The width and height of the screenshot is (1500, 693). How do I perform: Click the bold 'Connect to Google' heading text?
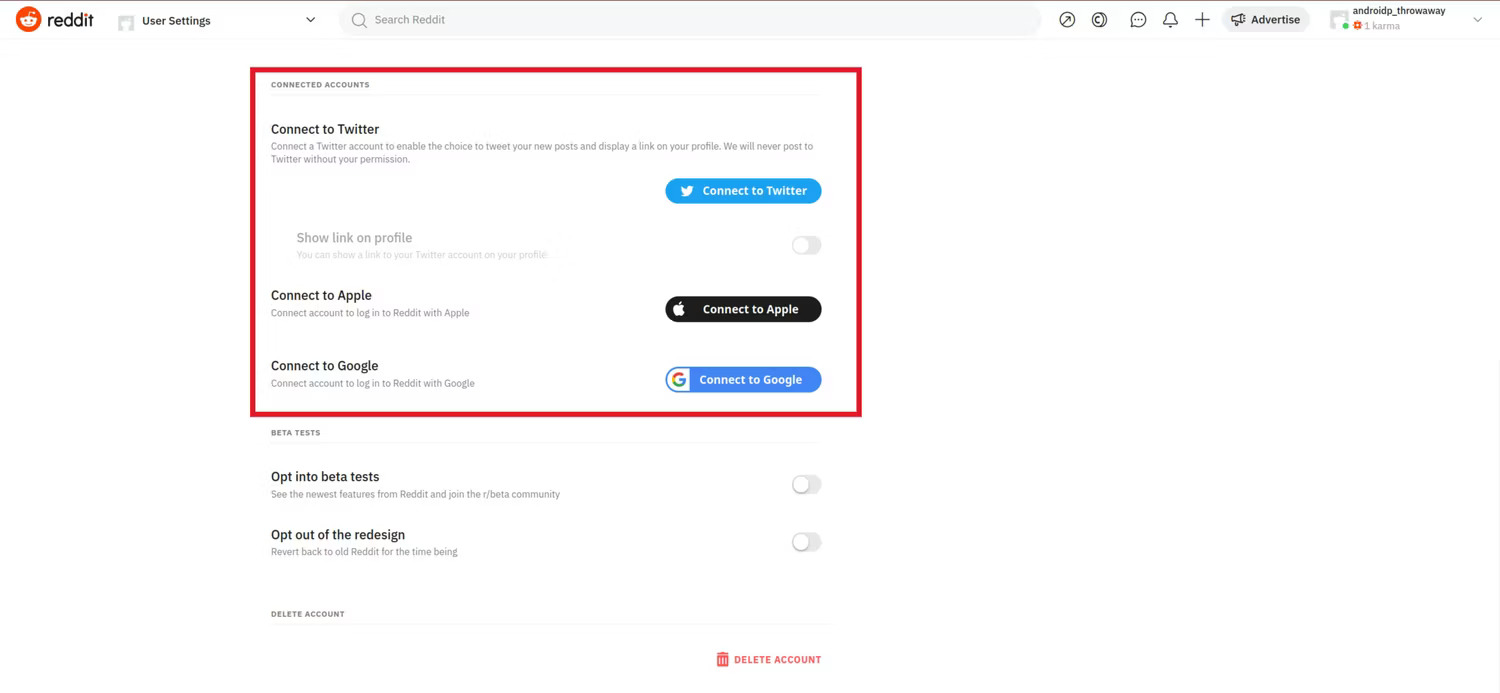click(324, 366)
